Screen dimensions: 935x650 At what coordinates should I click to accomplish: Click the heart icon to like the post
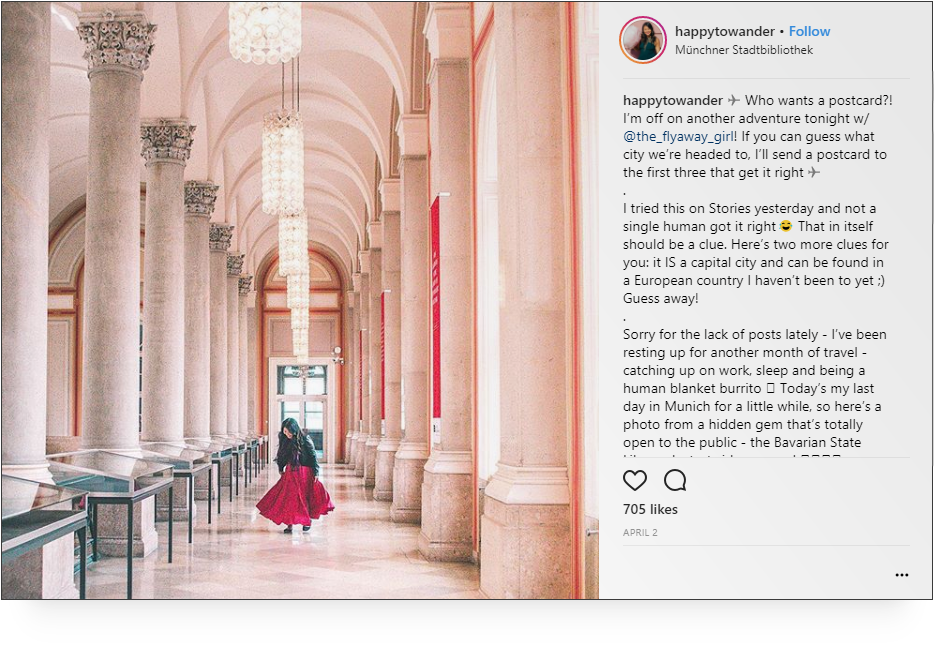(x=634, y=480)
